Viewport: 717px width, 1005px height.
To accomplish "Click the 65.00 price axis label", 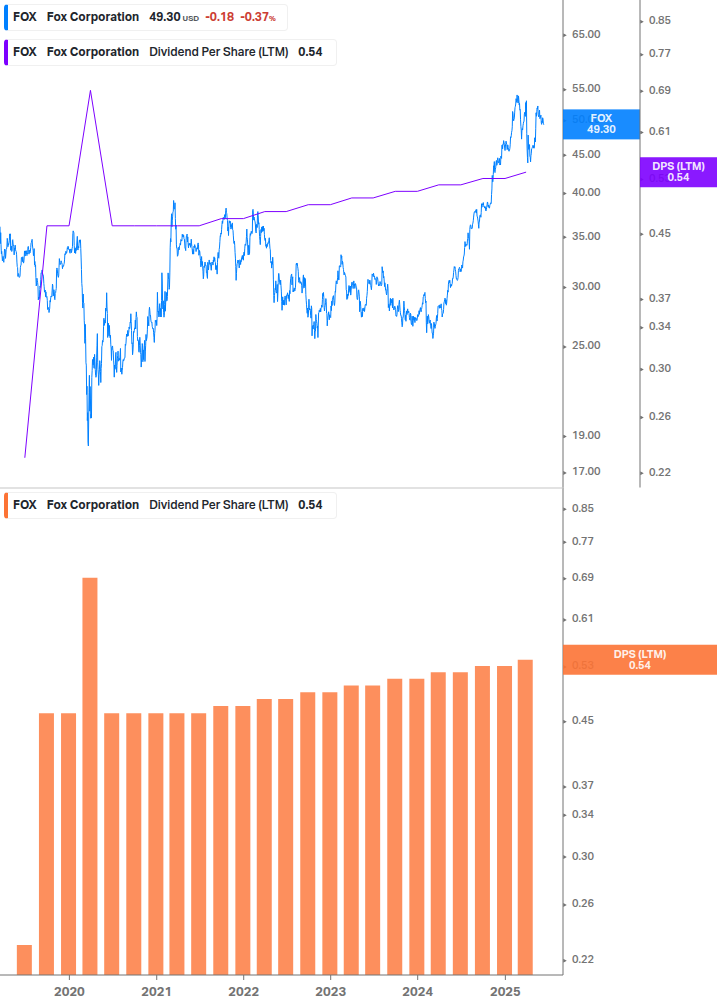I will [x=586, y=35].
